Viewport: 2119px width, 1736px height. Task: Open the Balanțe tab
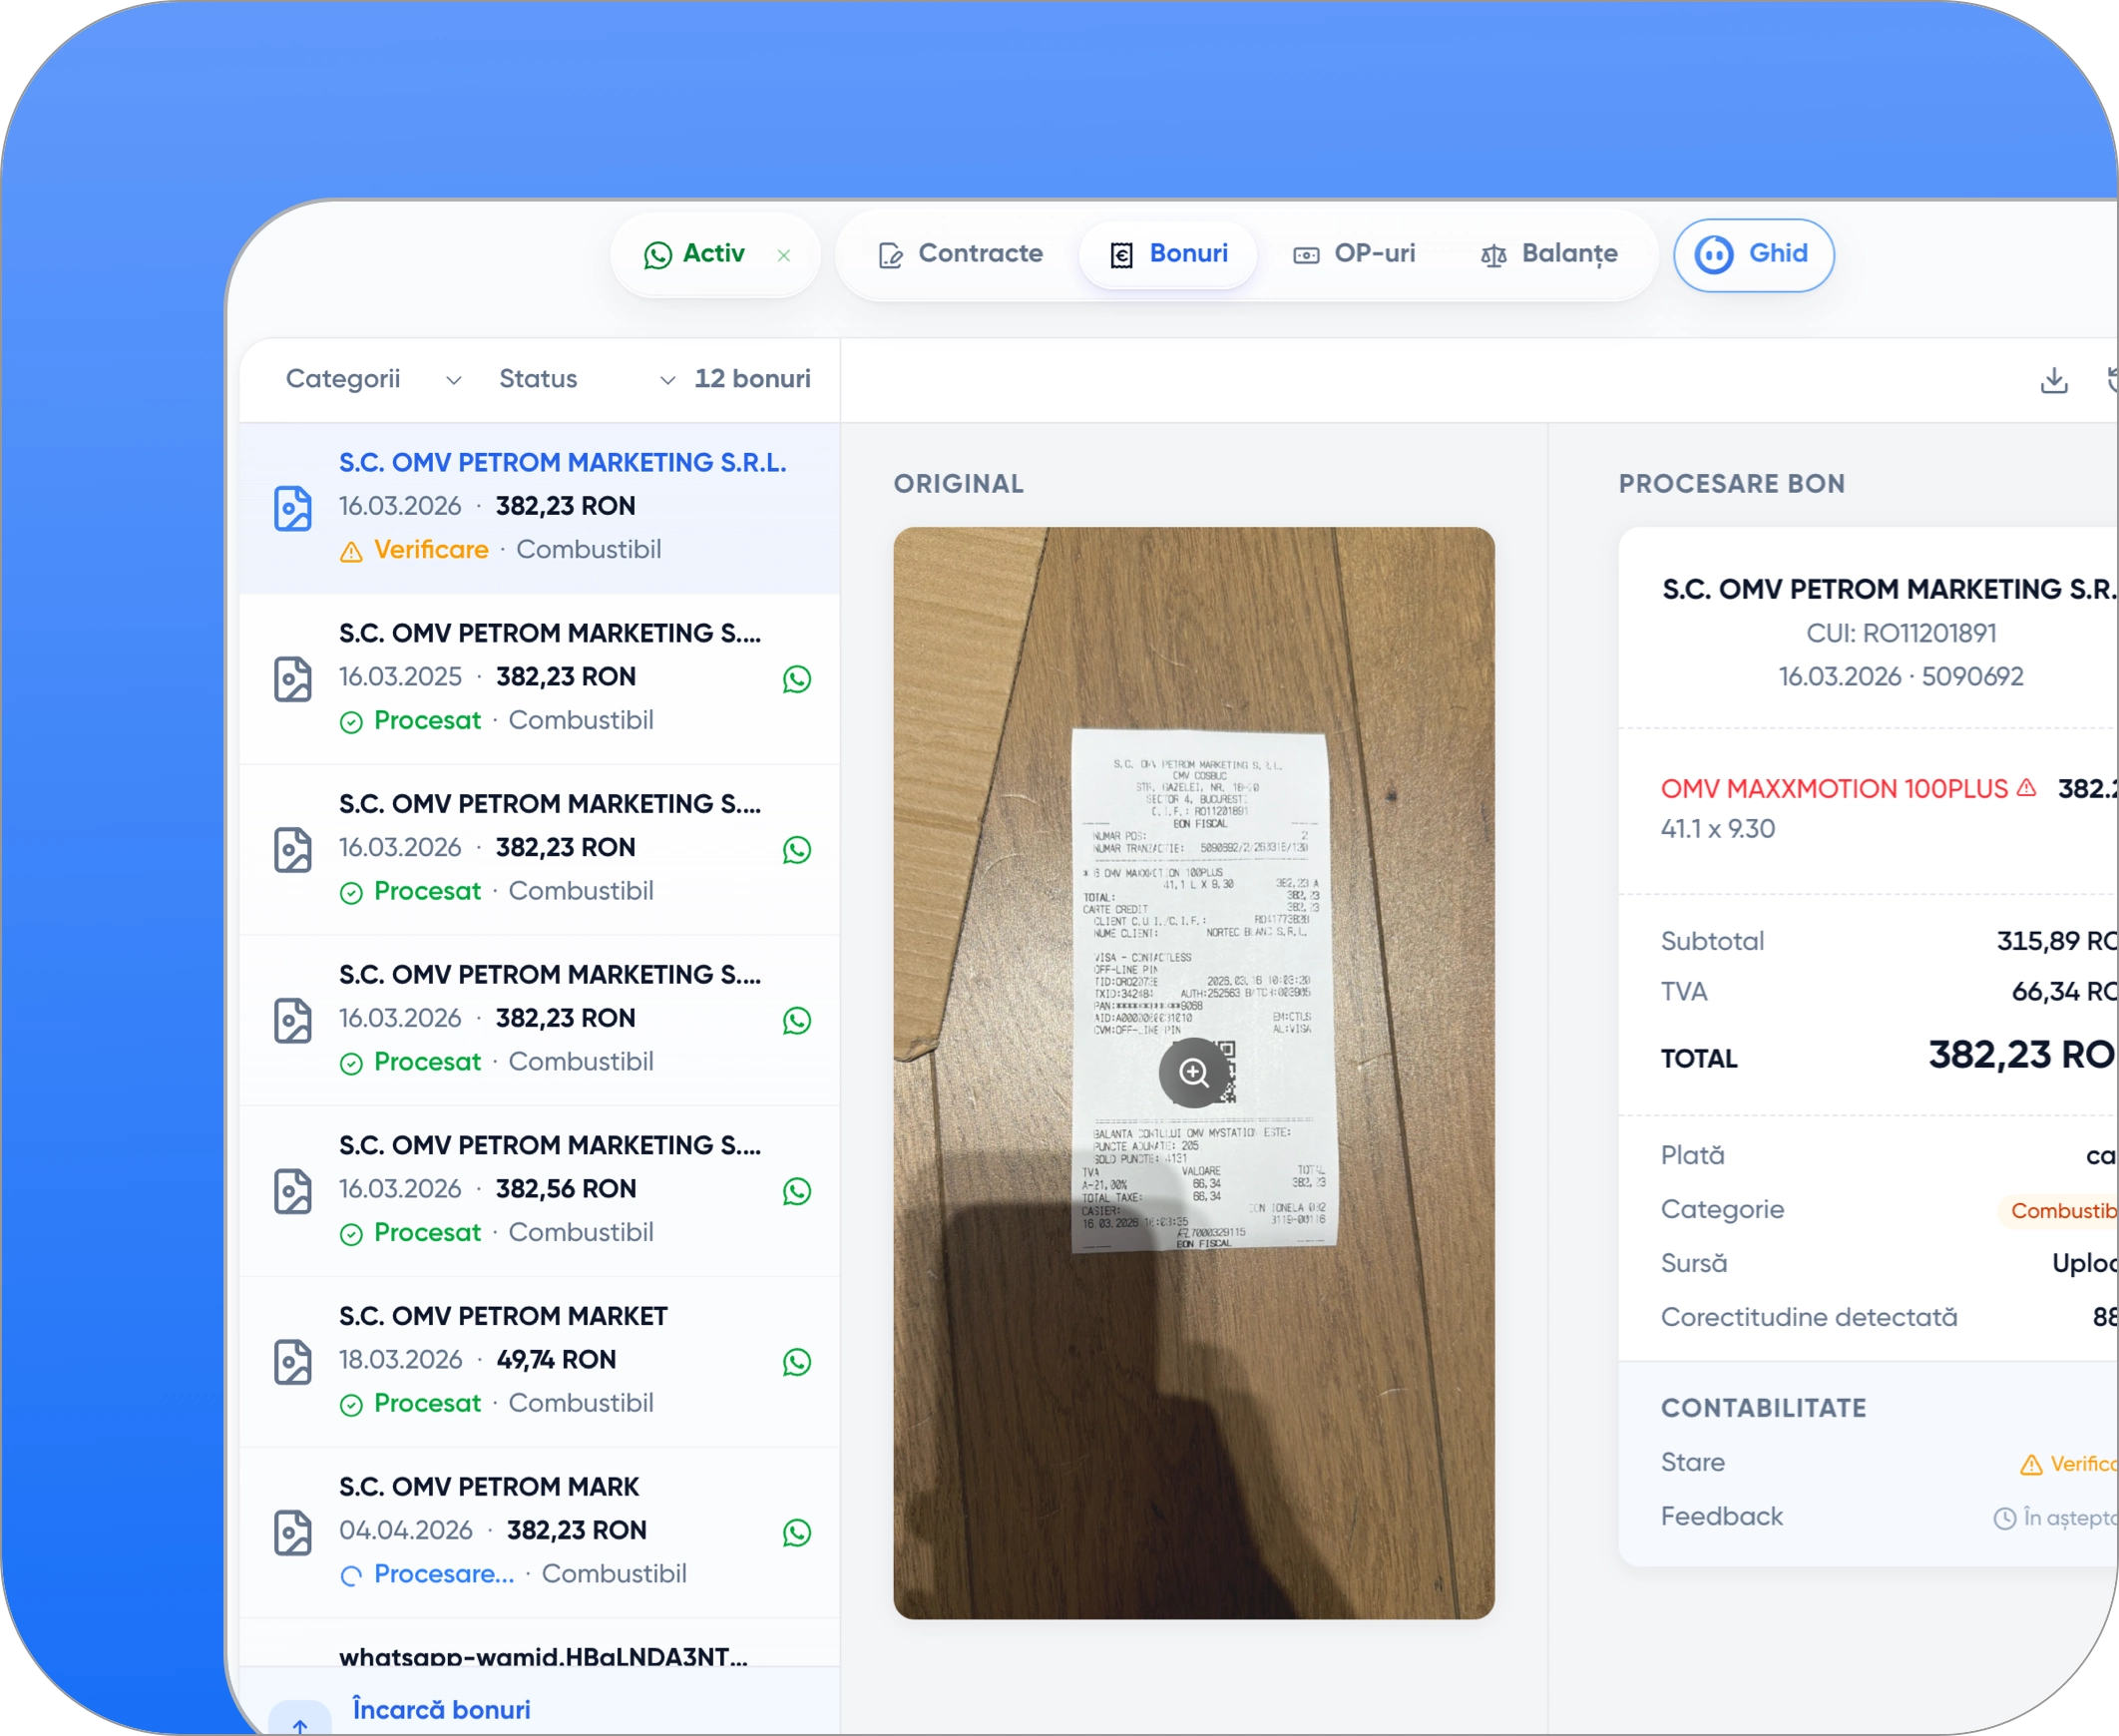point(1549,254)
